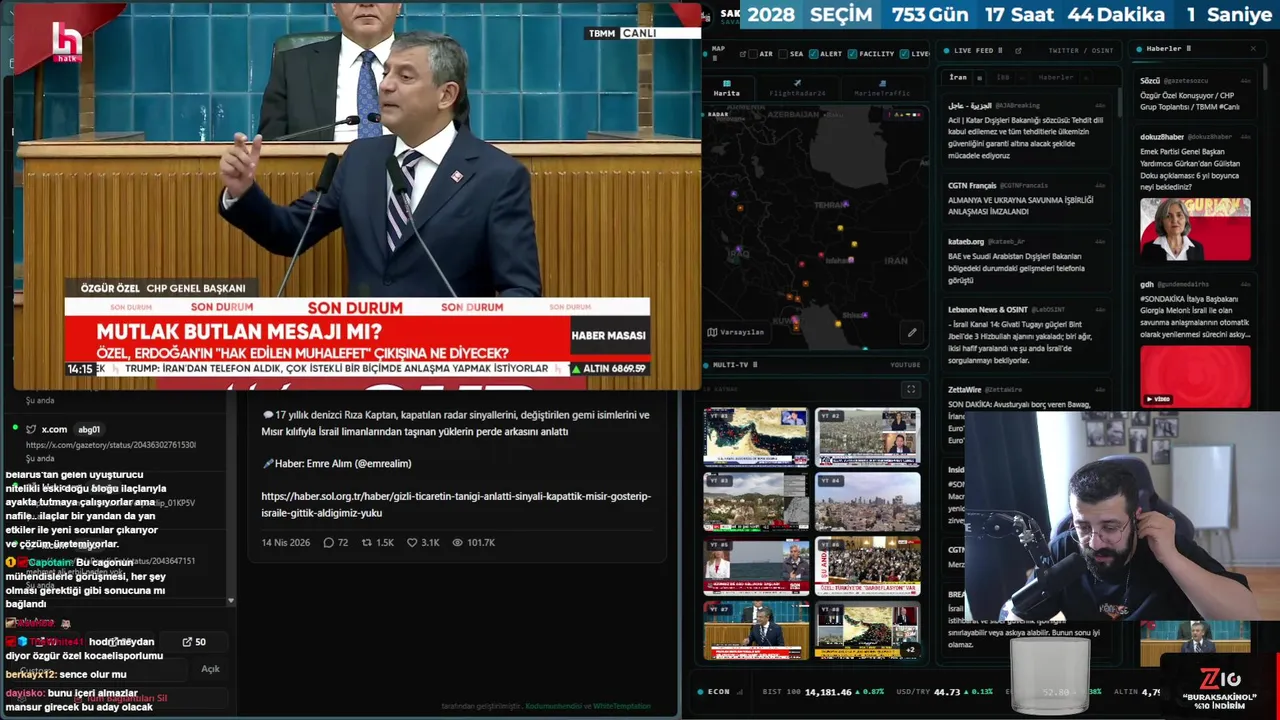The width and height of the screenshot is (1280, 720).
Task: Enable the SEA layer checkbox
Action: 783,54
